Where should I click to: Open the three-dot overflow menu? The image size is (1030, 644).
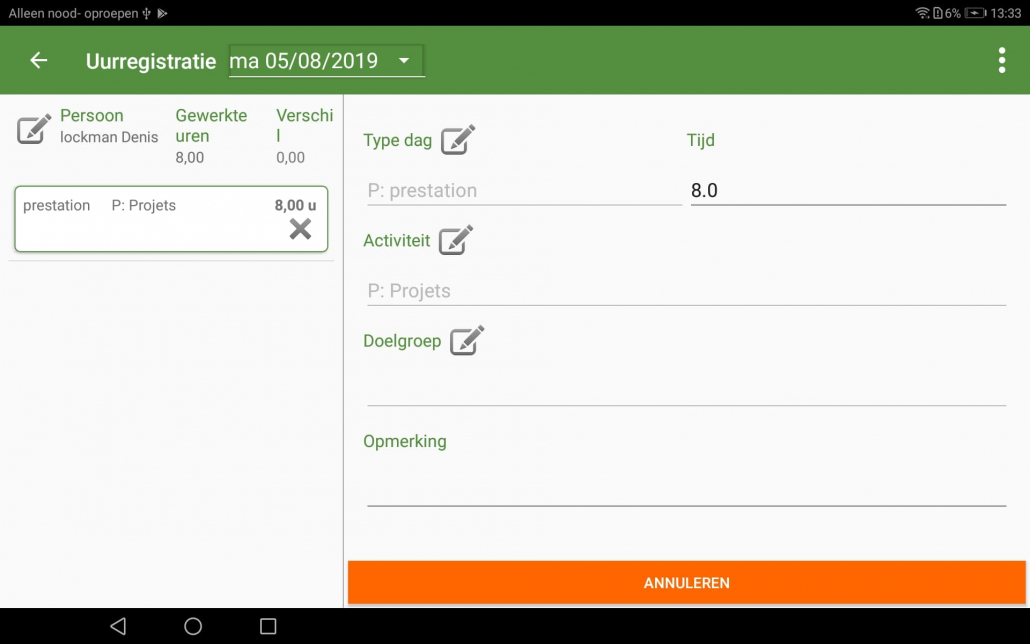pyautogui.click(x=1002, y=60)
